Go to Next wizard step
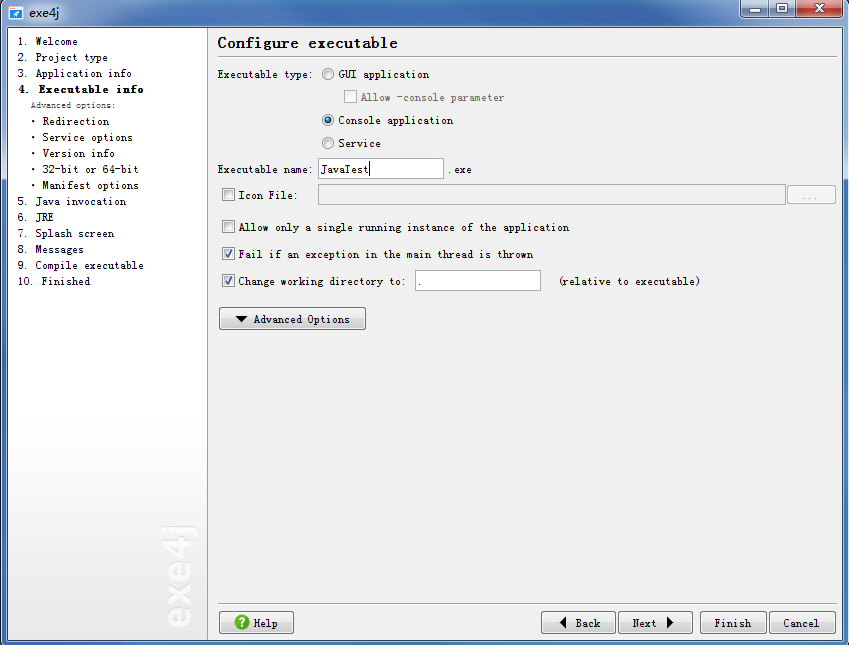The height and width of the screenshot is (645, 849). coord(654,623)
